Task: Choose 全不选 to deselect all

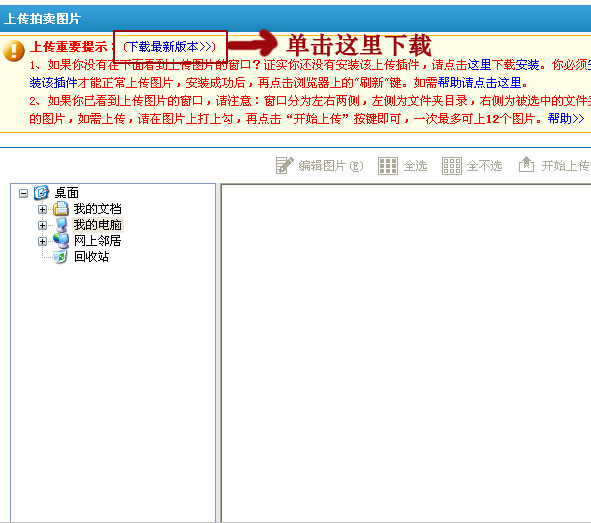Action: click(x=484, y=166)
